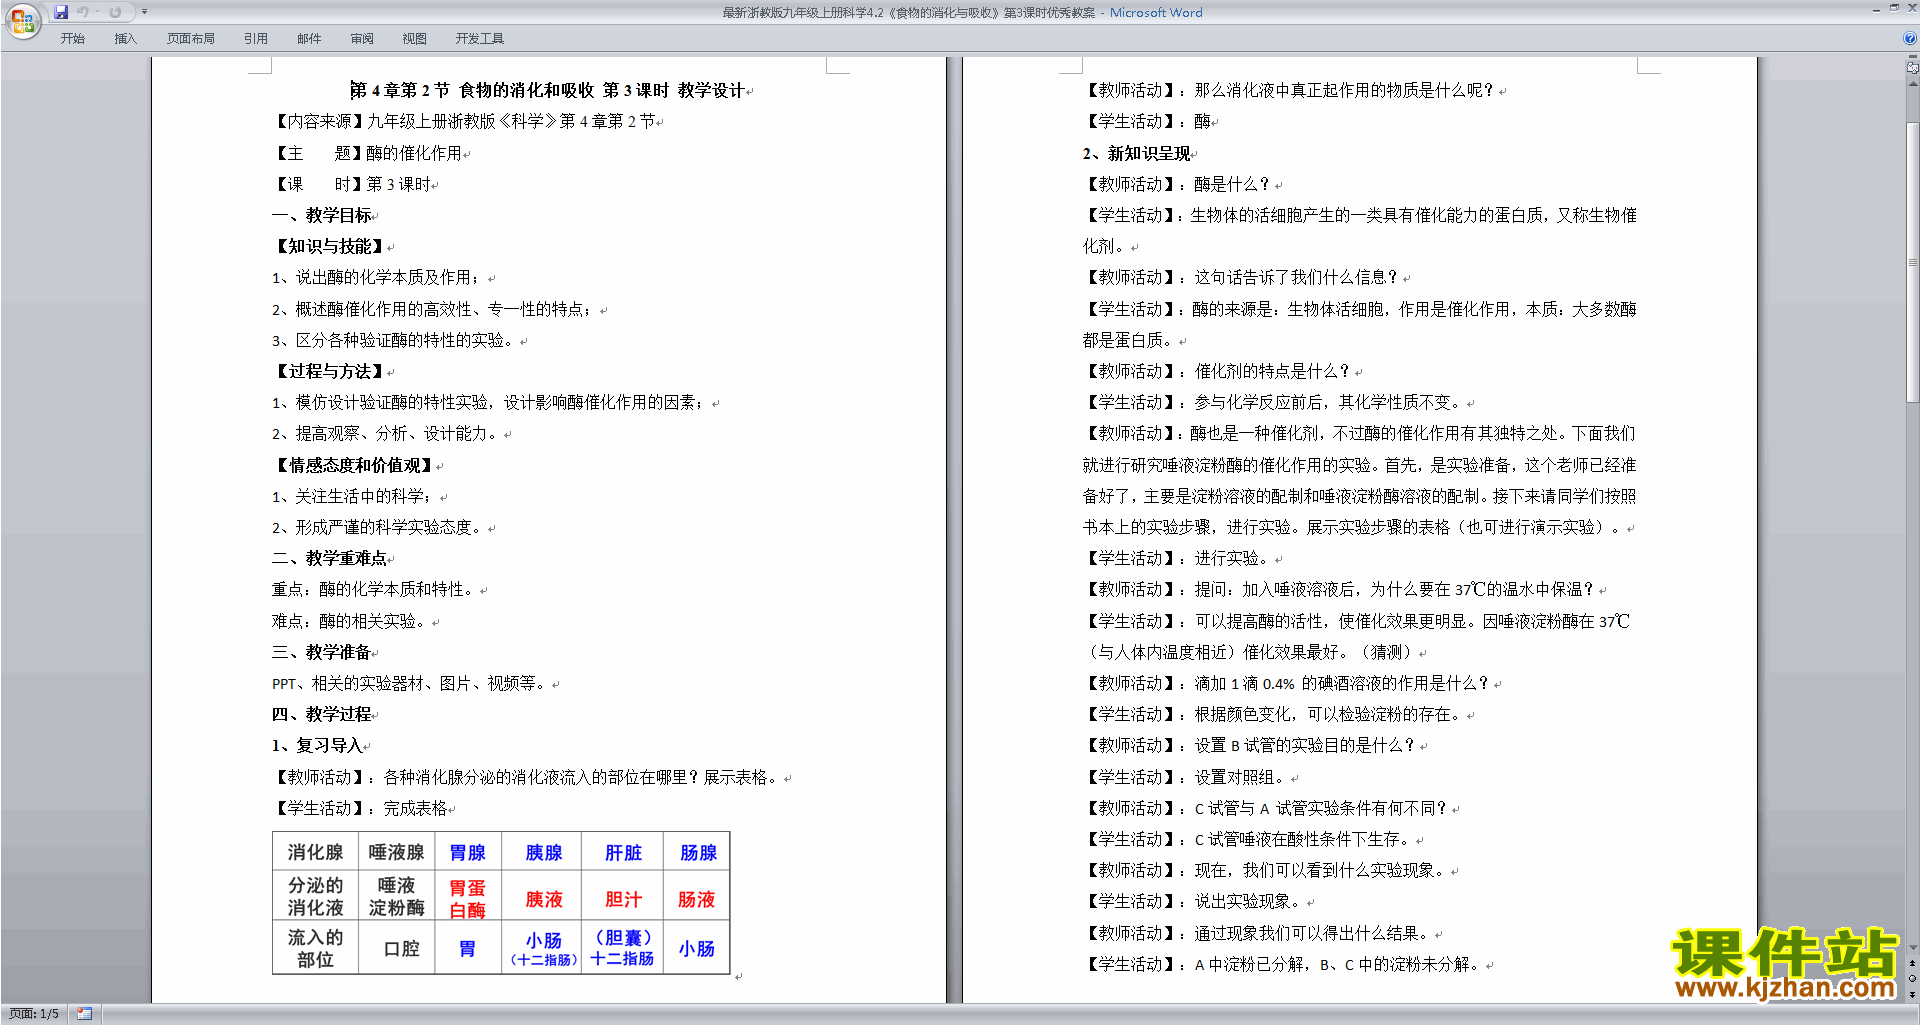
Task: Open the 插入 ribbon tab
Action: 125,38
